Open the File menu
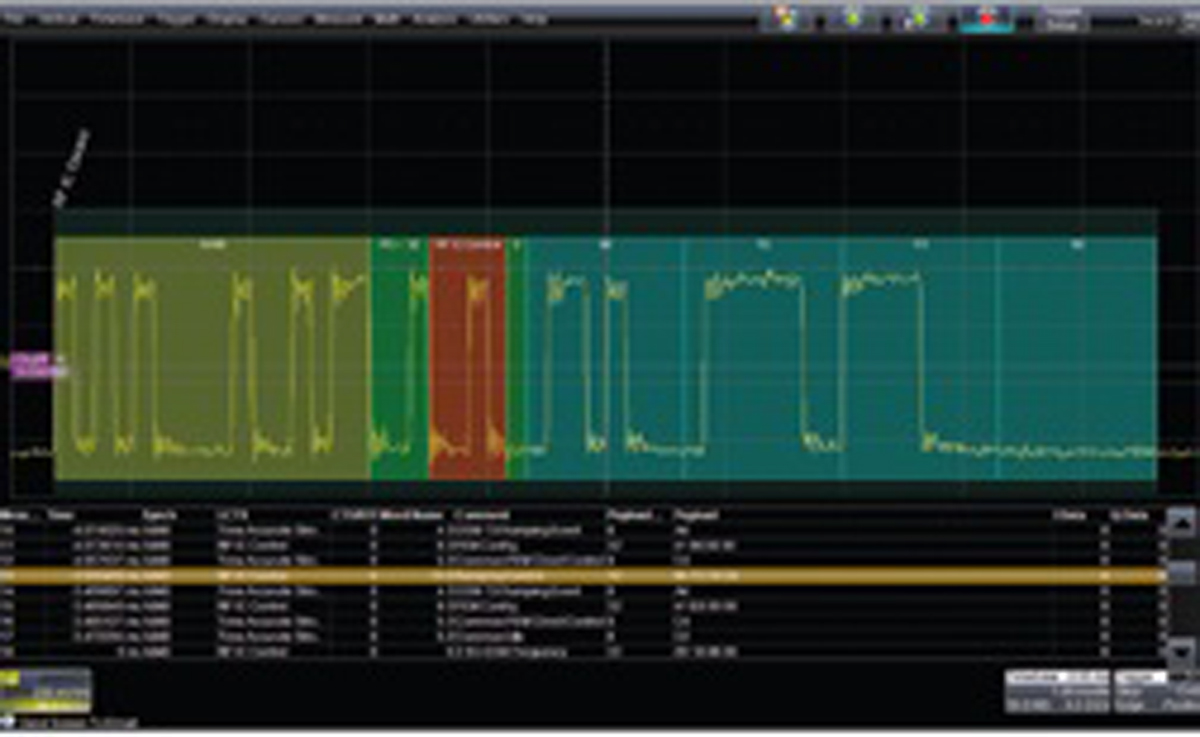The height and width of the screenshot is (737, 1200). pyautogui.click(x=15, y=19)
